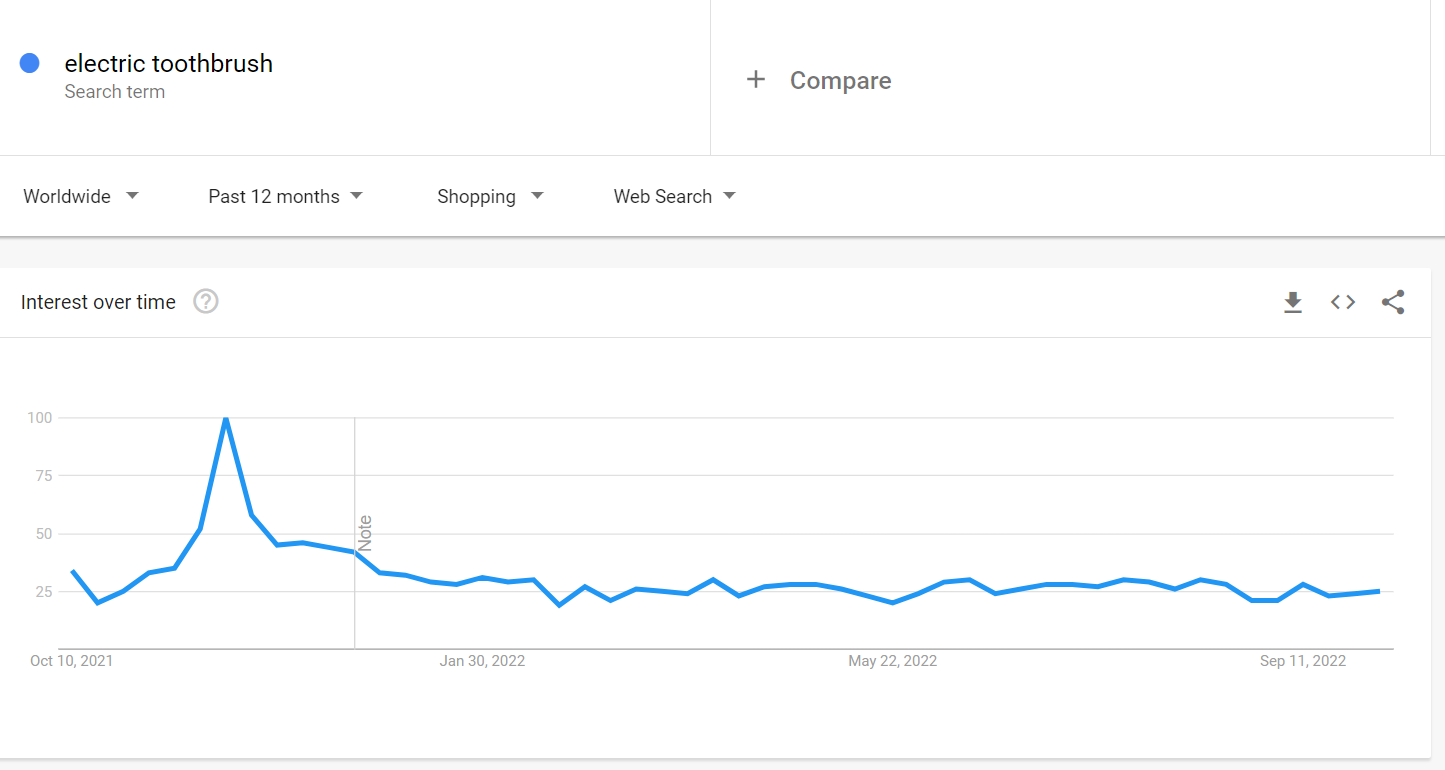The width and height of the screenshot is (1445, 770).
Task: Click the Search term subtitle text
Action: coord(115,92)
